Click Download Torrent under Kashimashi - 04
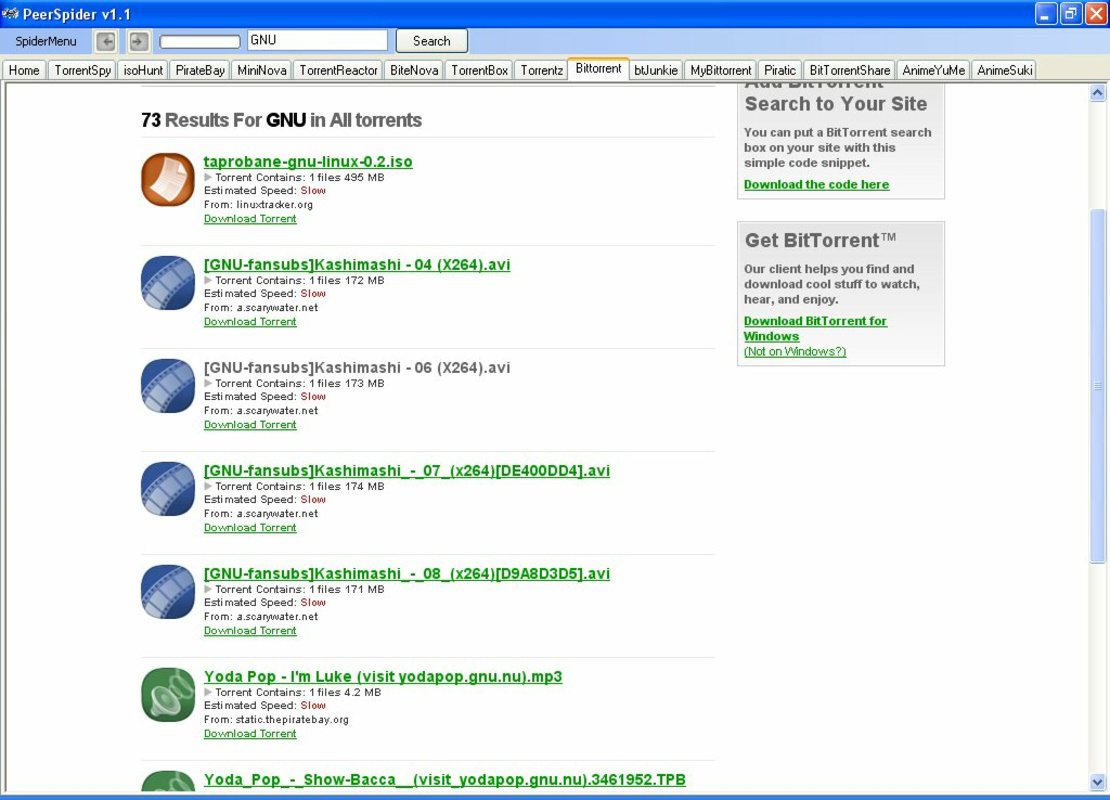Screen dimensions: 1110x800 coord(250,322)
